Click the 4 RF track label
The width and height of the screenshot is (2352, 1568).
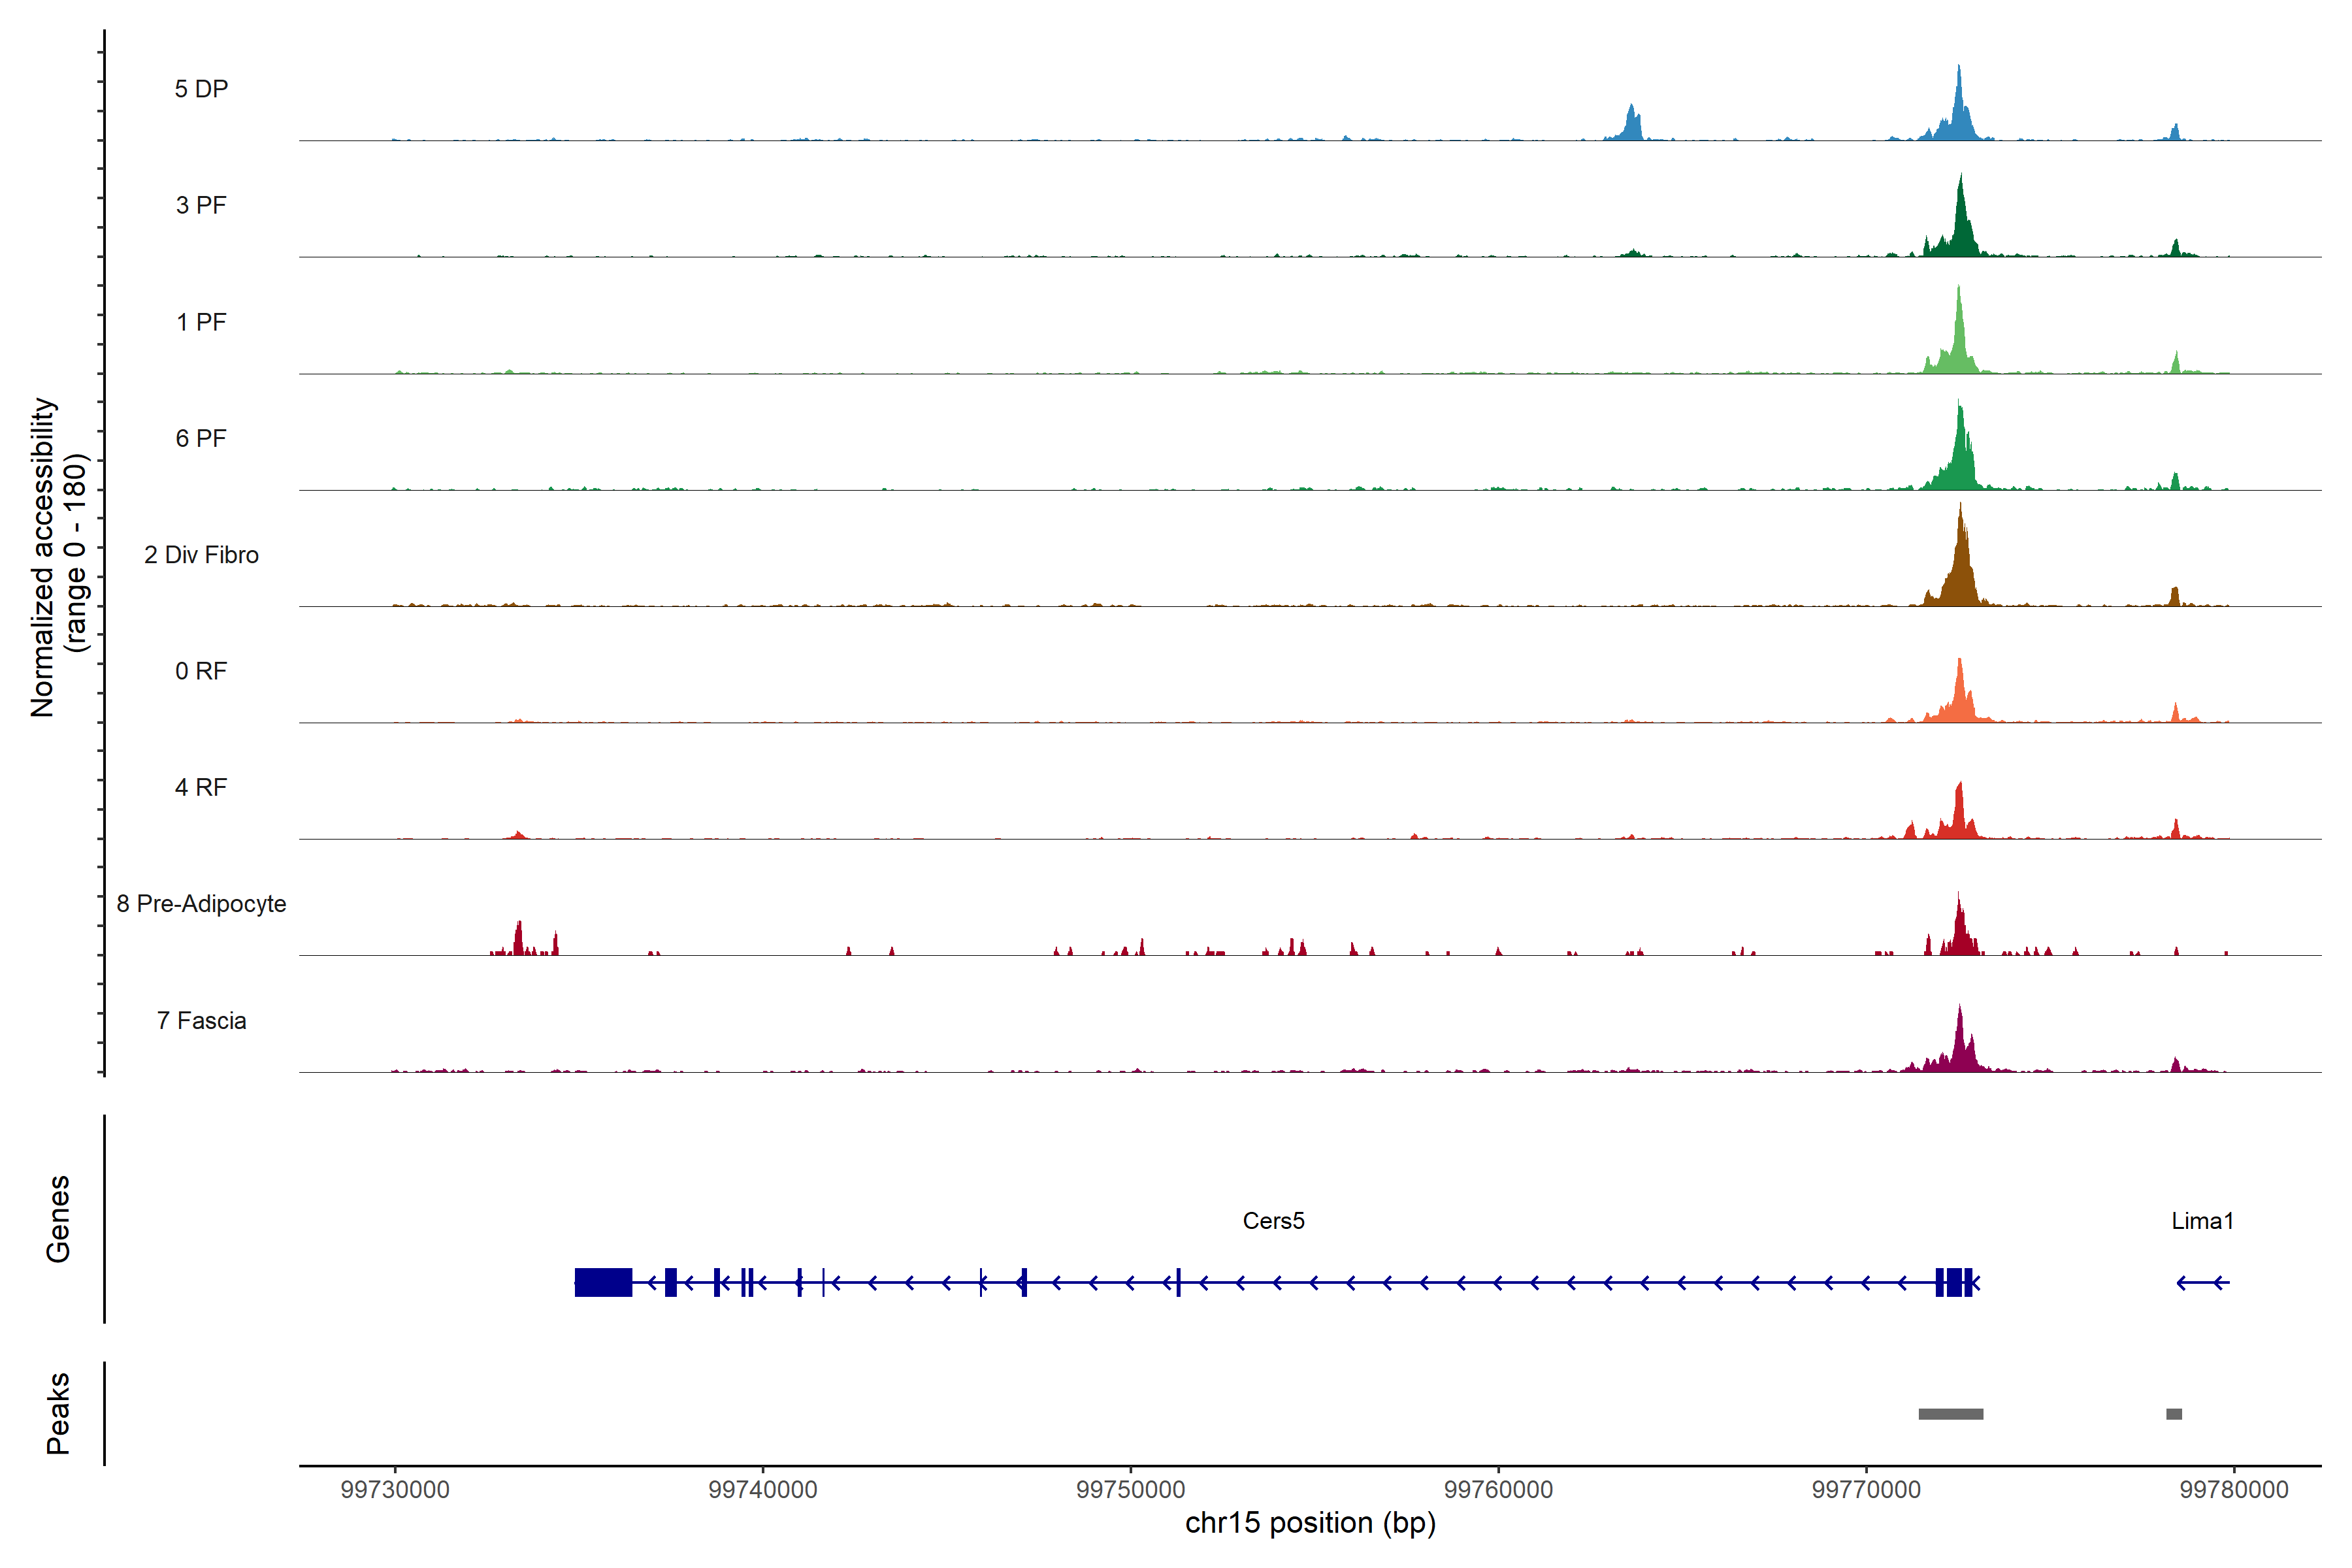(201, 787)
